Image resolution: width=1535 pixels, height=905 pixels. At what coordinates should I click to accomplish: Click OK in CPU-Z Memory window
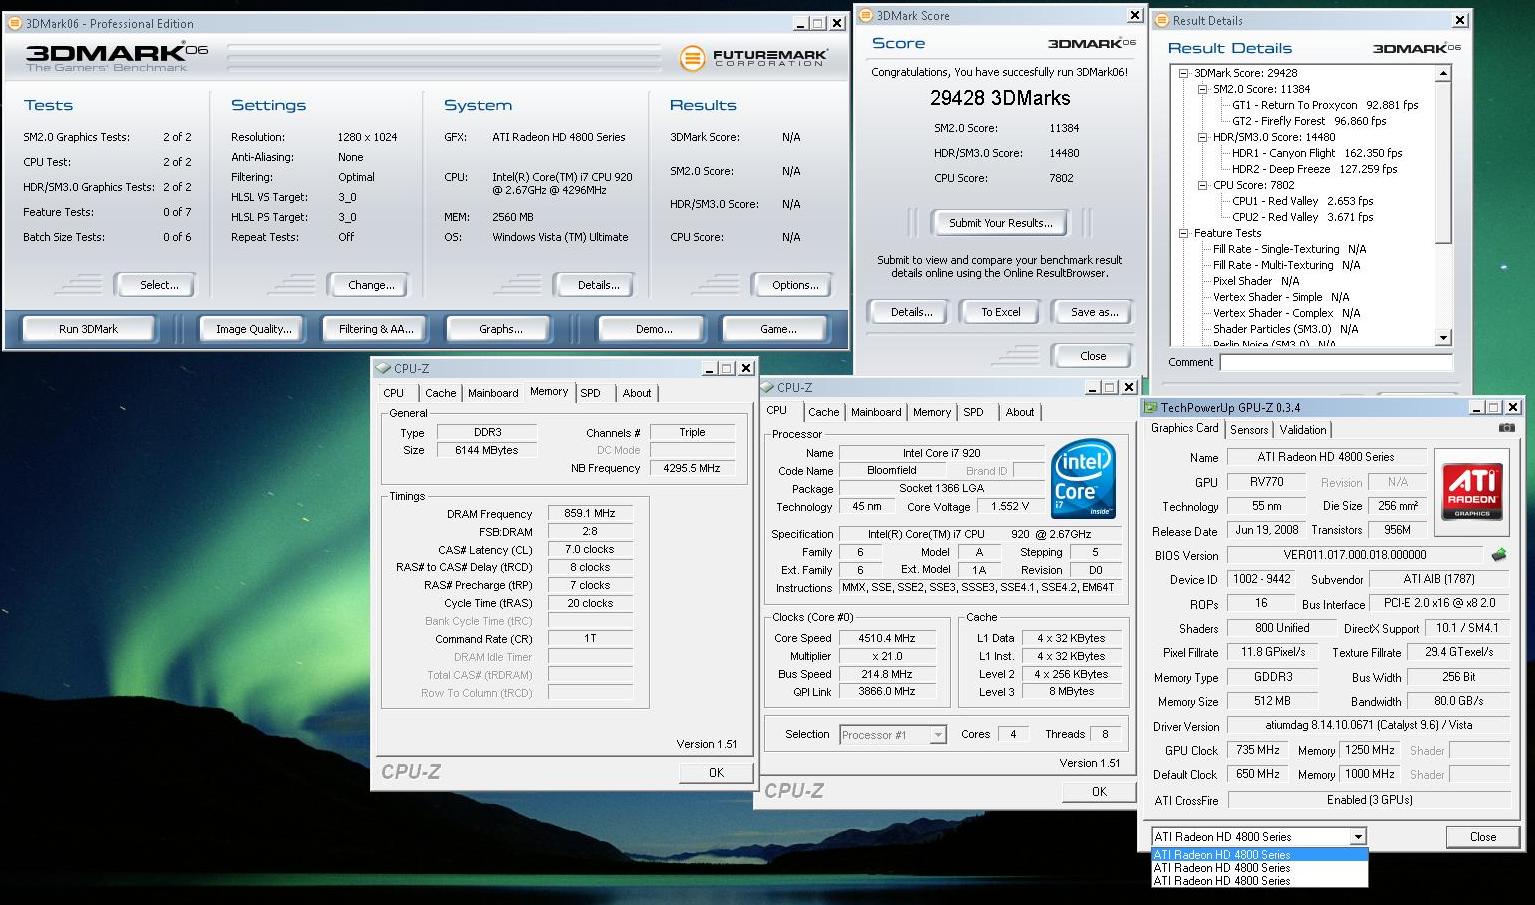(x=716, y=773)
